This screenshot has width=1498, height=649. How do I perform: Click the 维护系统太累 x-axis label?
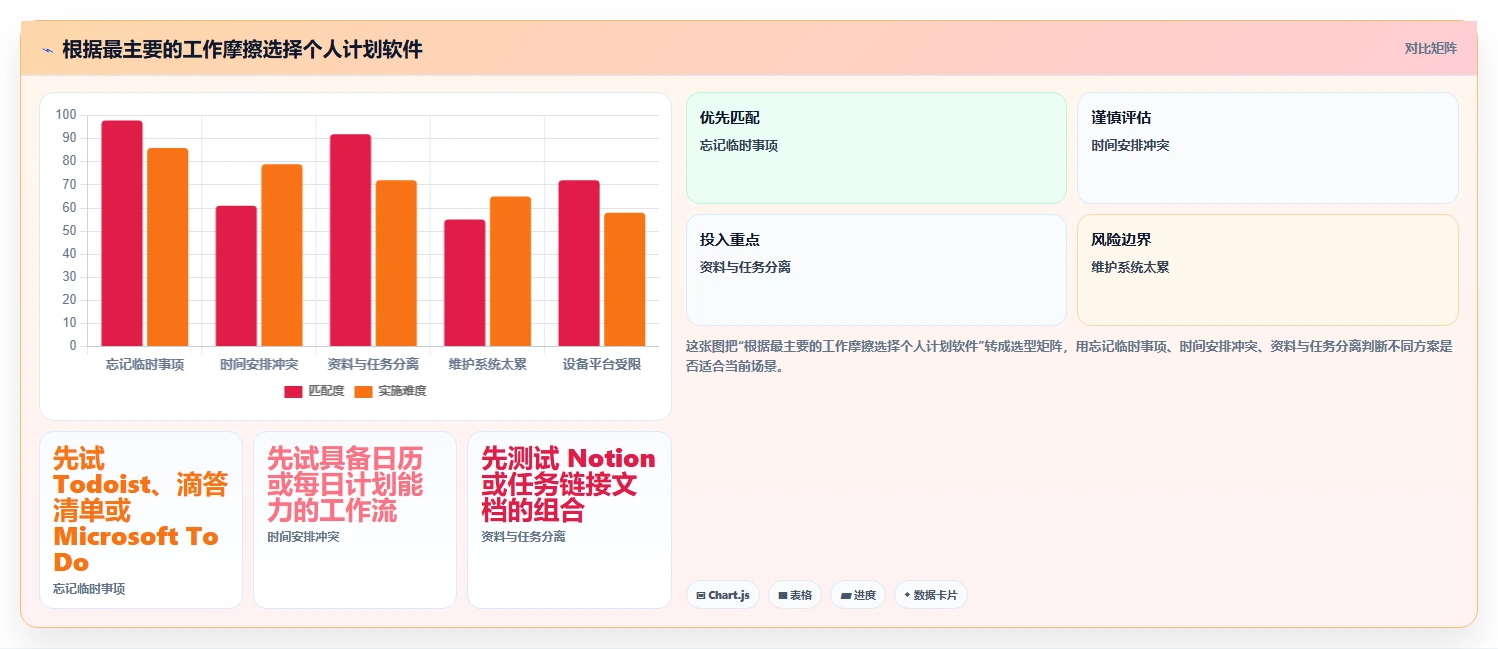coord(488,364)
